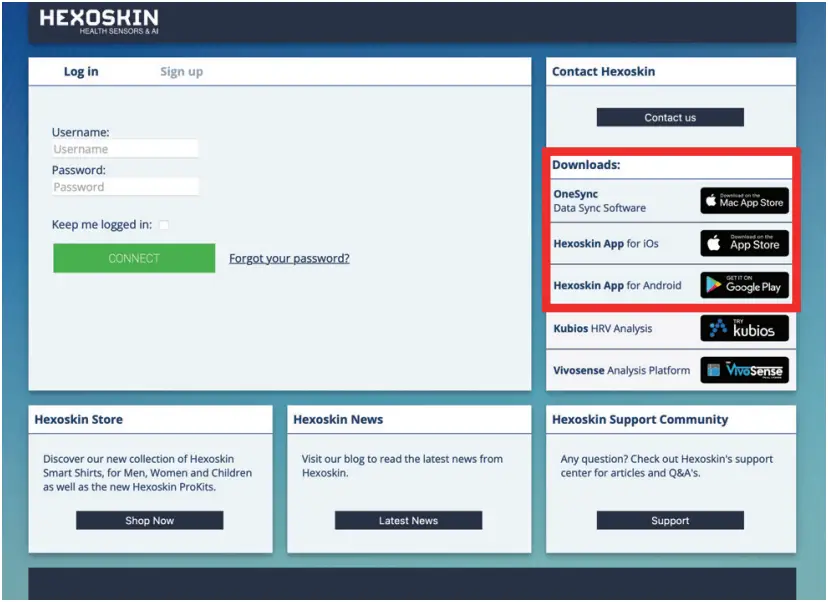Select the Log in tab

[80, 71]
